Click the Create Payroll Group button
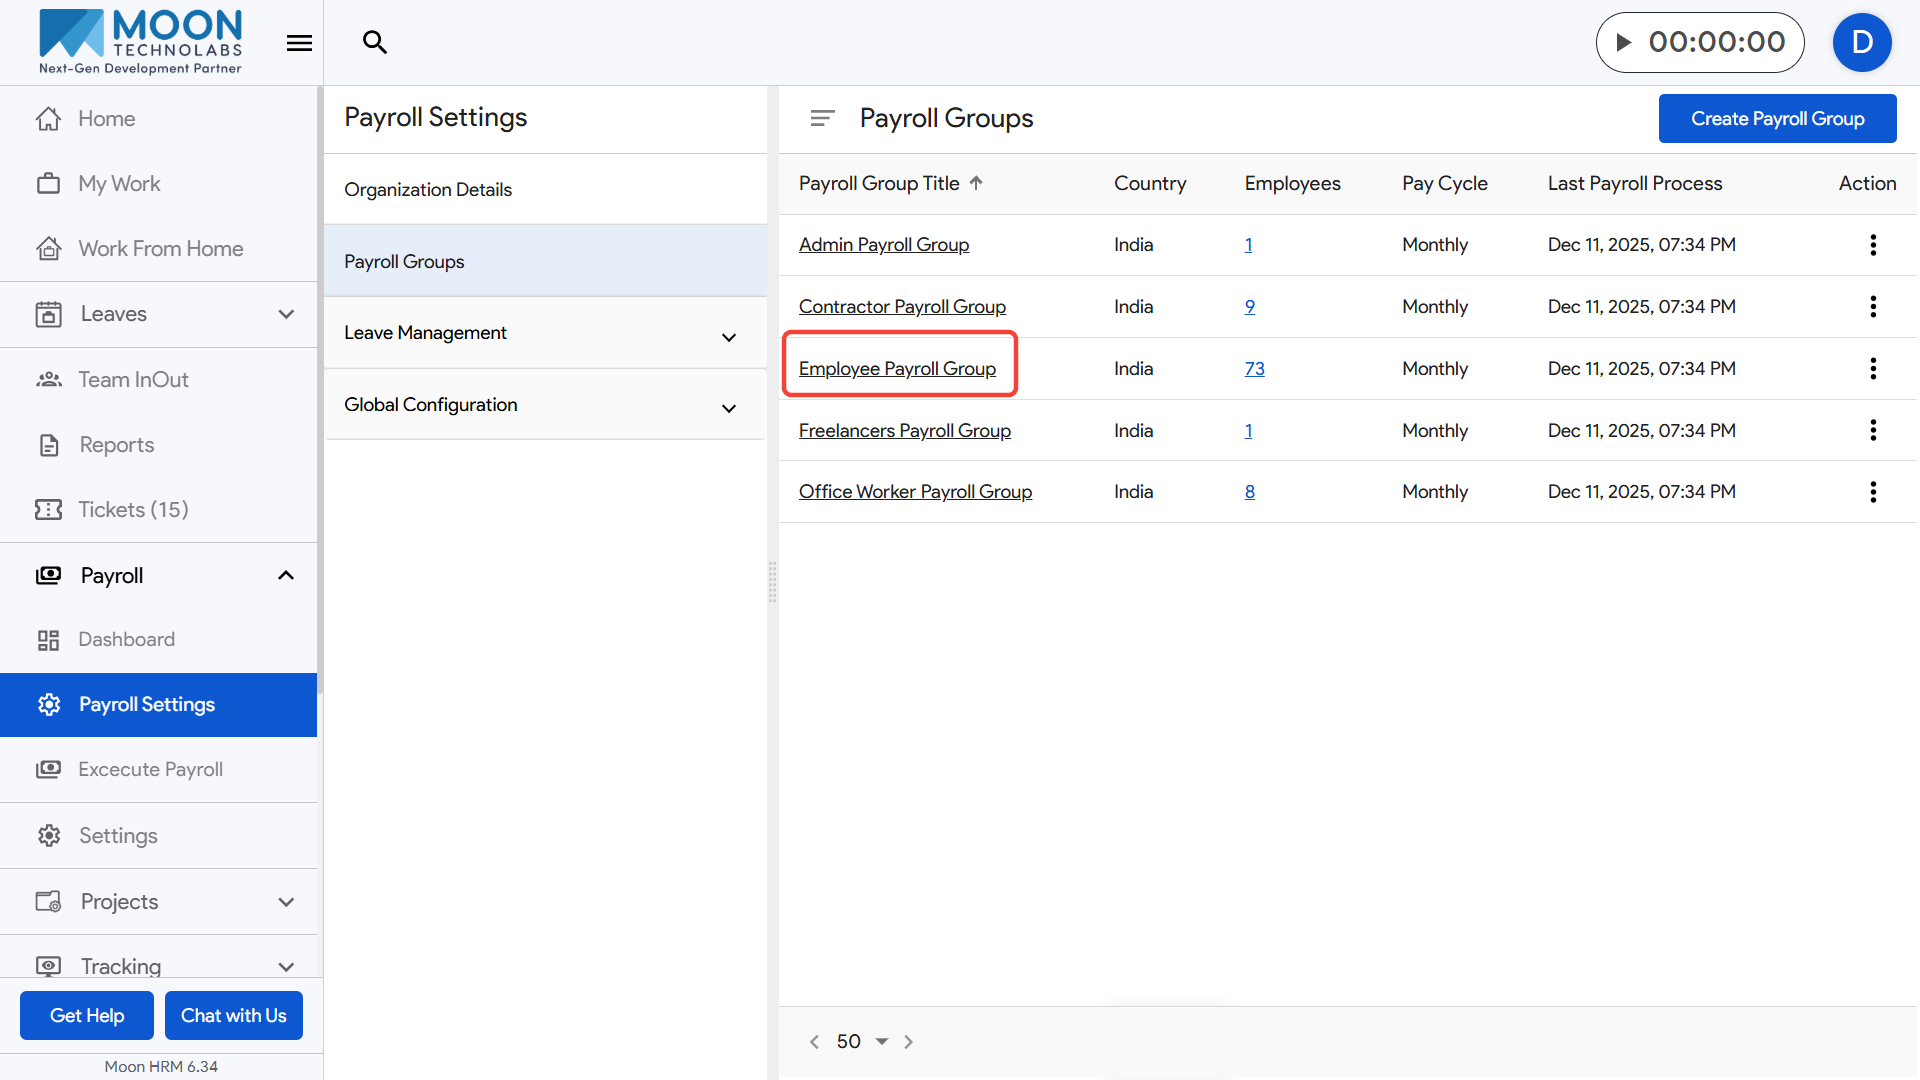This screenshot has height=1080, width=1920. pos(1777,119)
